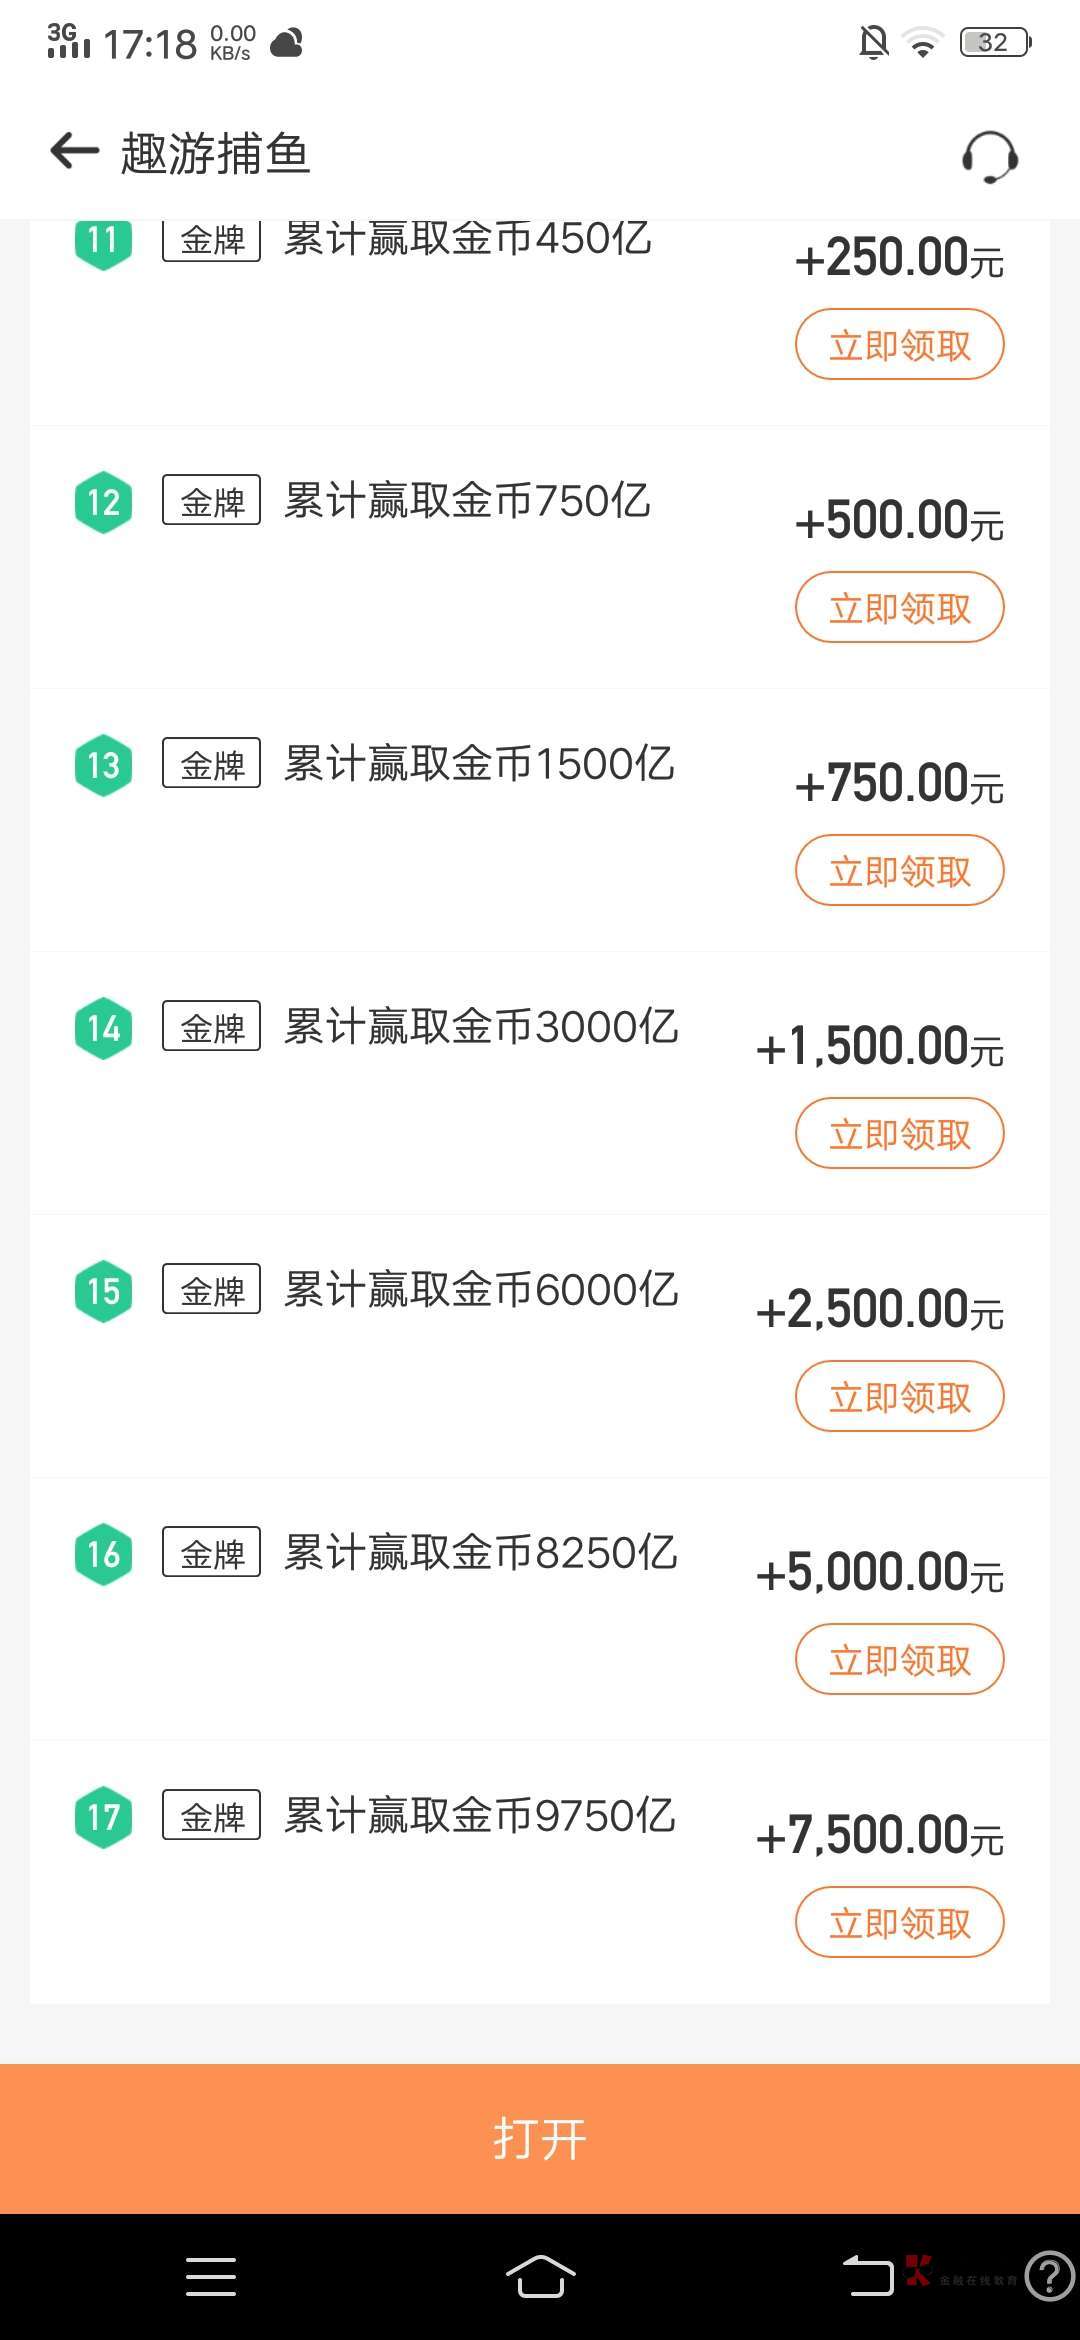Tap the green level 15 badge

coord(104,1291)
